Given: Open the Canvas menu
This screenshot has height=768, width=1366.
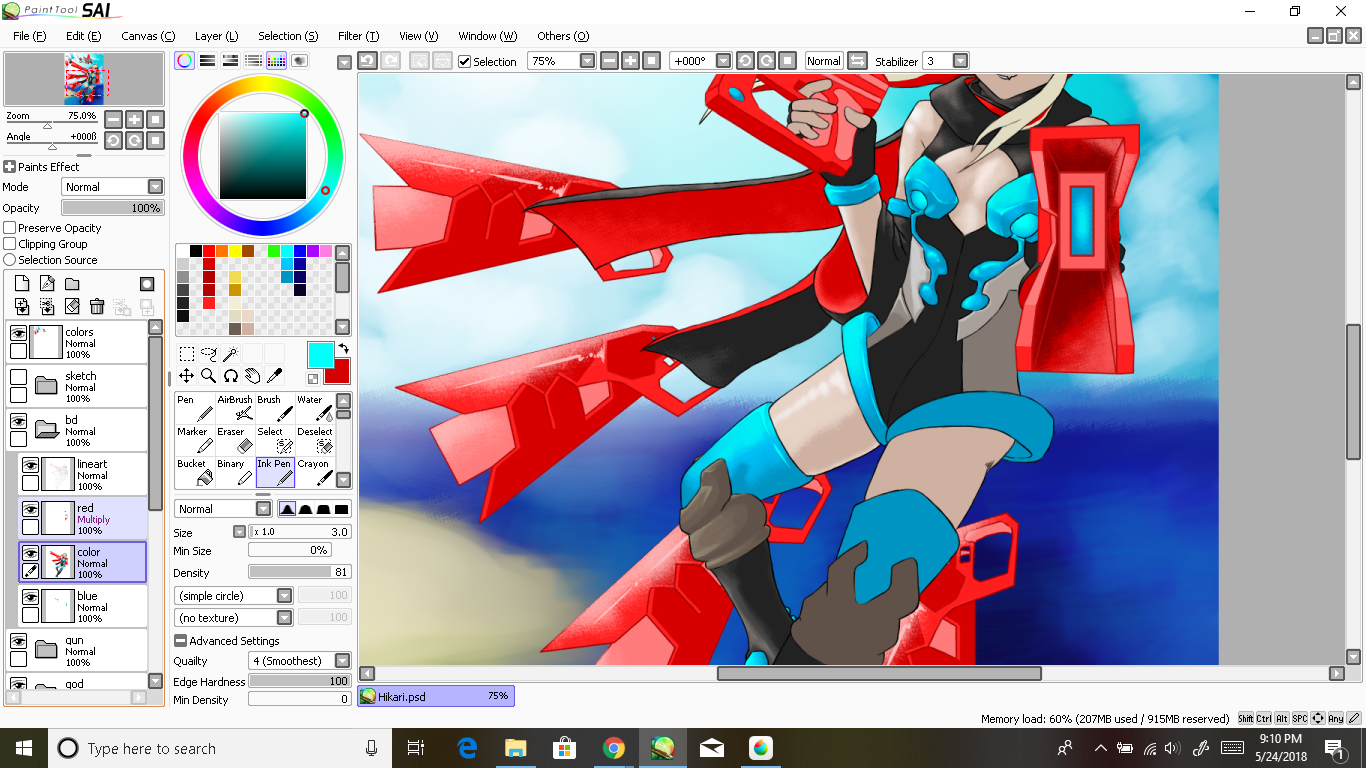Looking at the screenshot, I should [148, 36].
